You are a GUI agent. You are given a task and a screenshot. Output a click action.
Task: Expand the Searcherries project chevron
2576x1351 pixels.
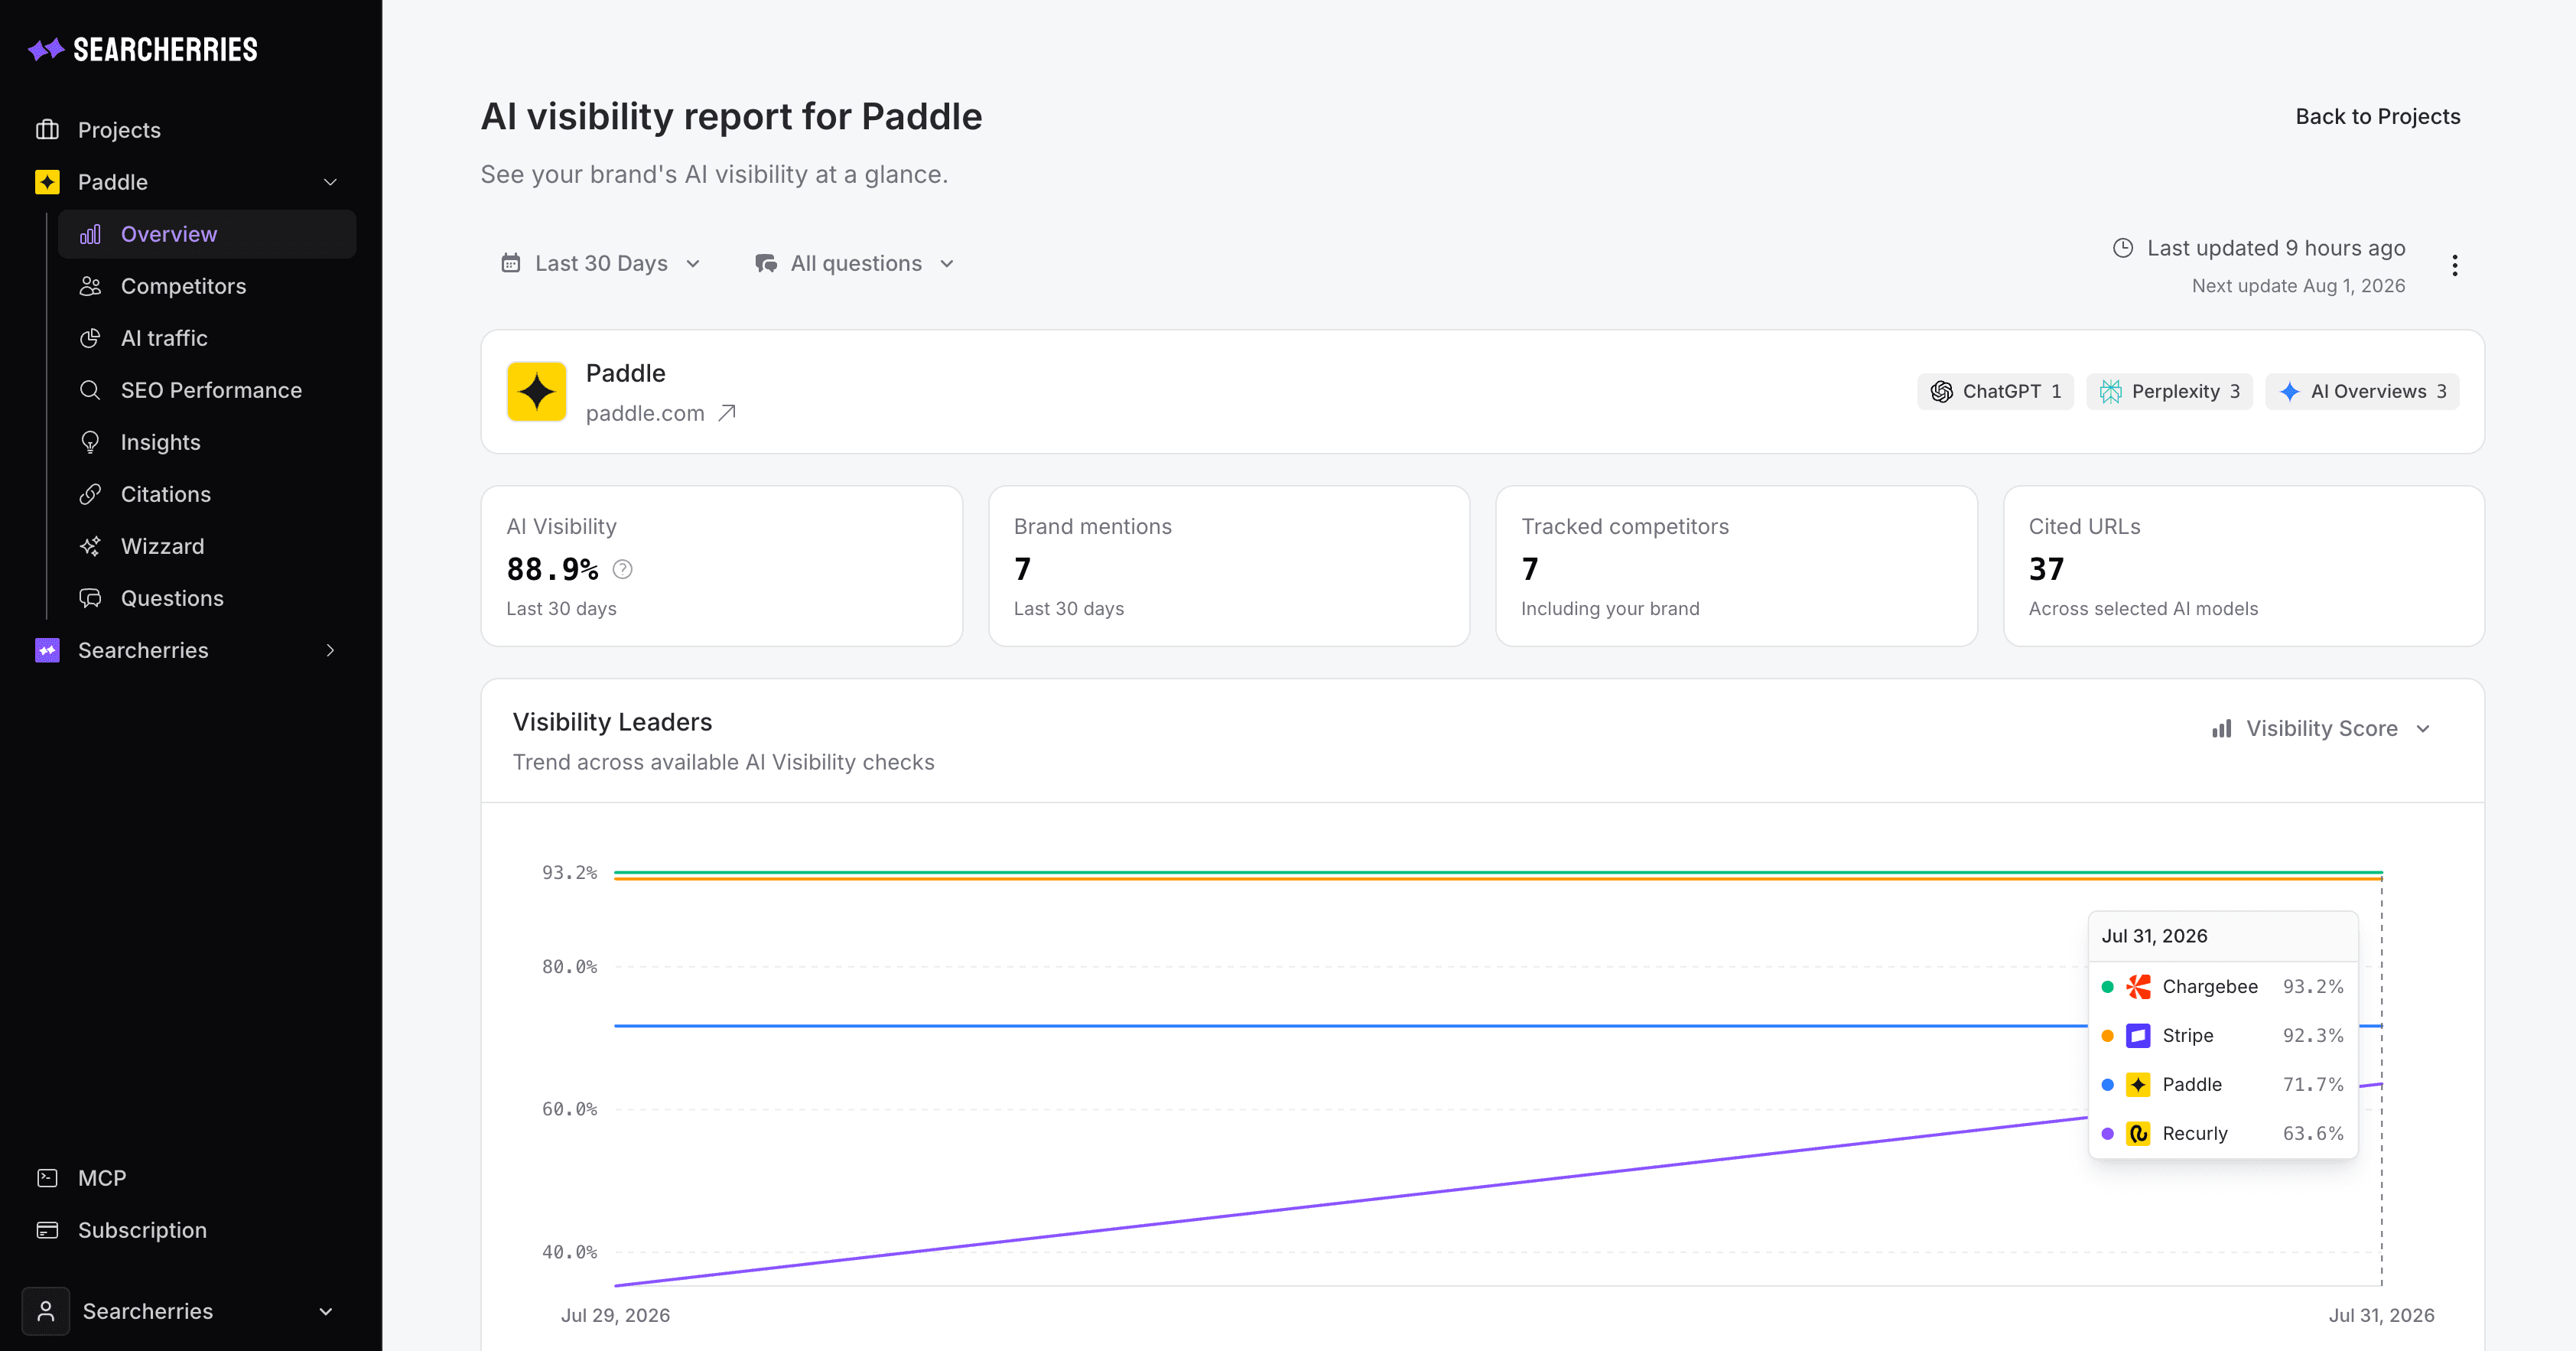tap(330, 650)
